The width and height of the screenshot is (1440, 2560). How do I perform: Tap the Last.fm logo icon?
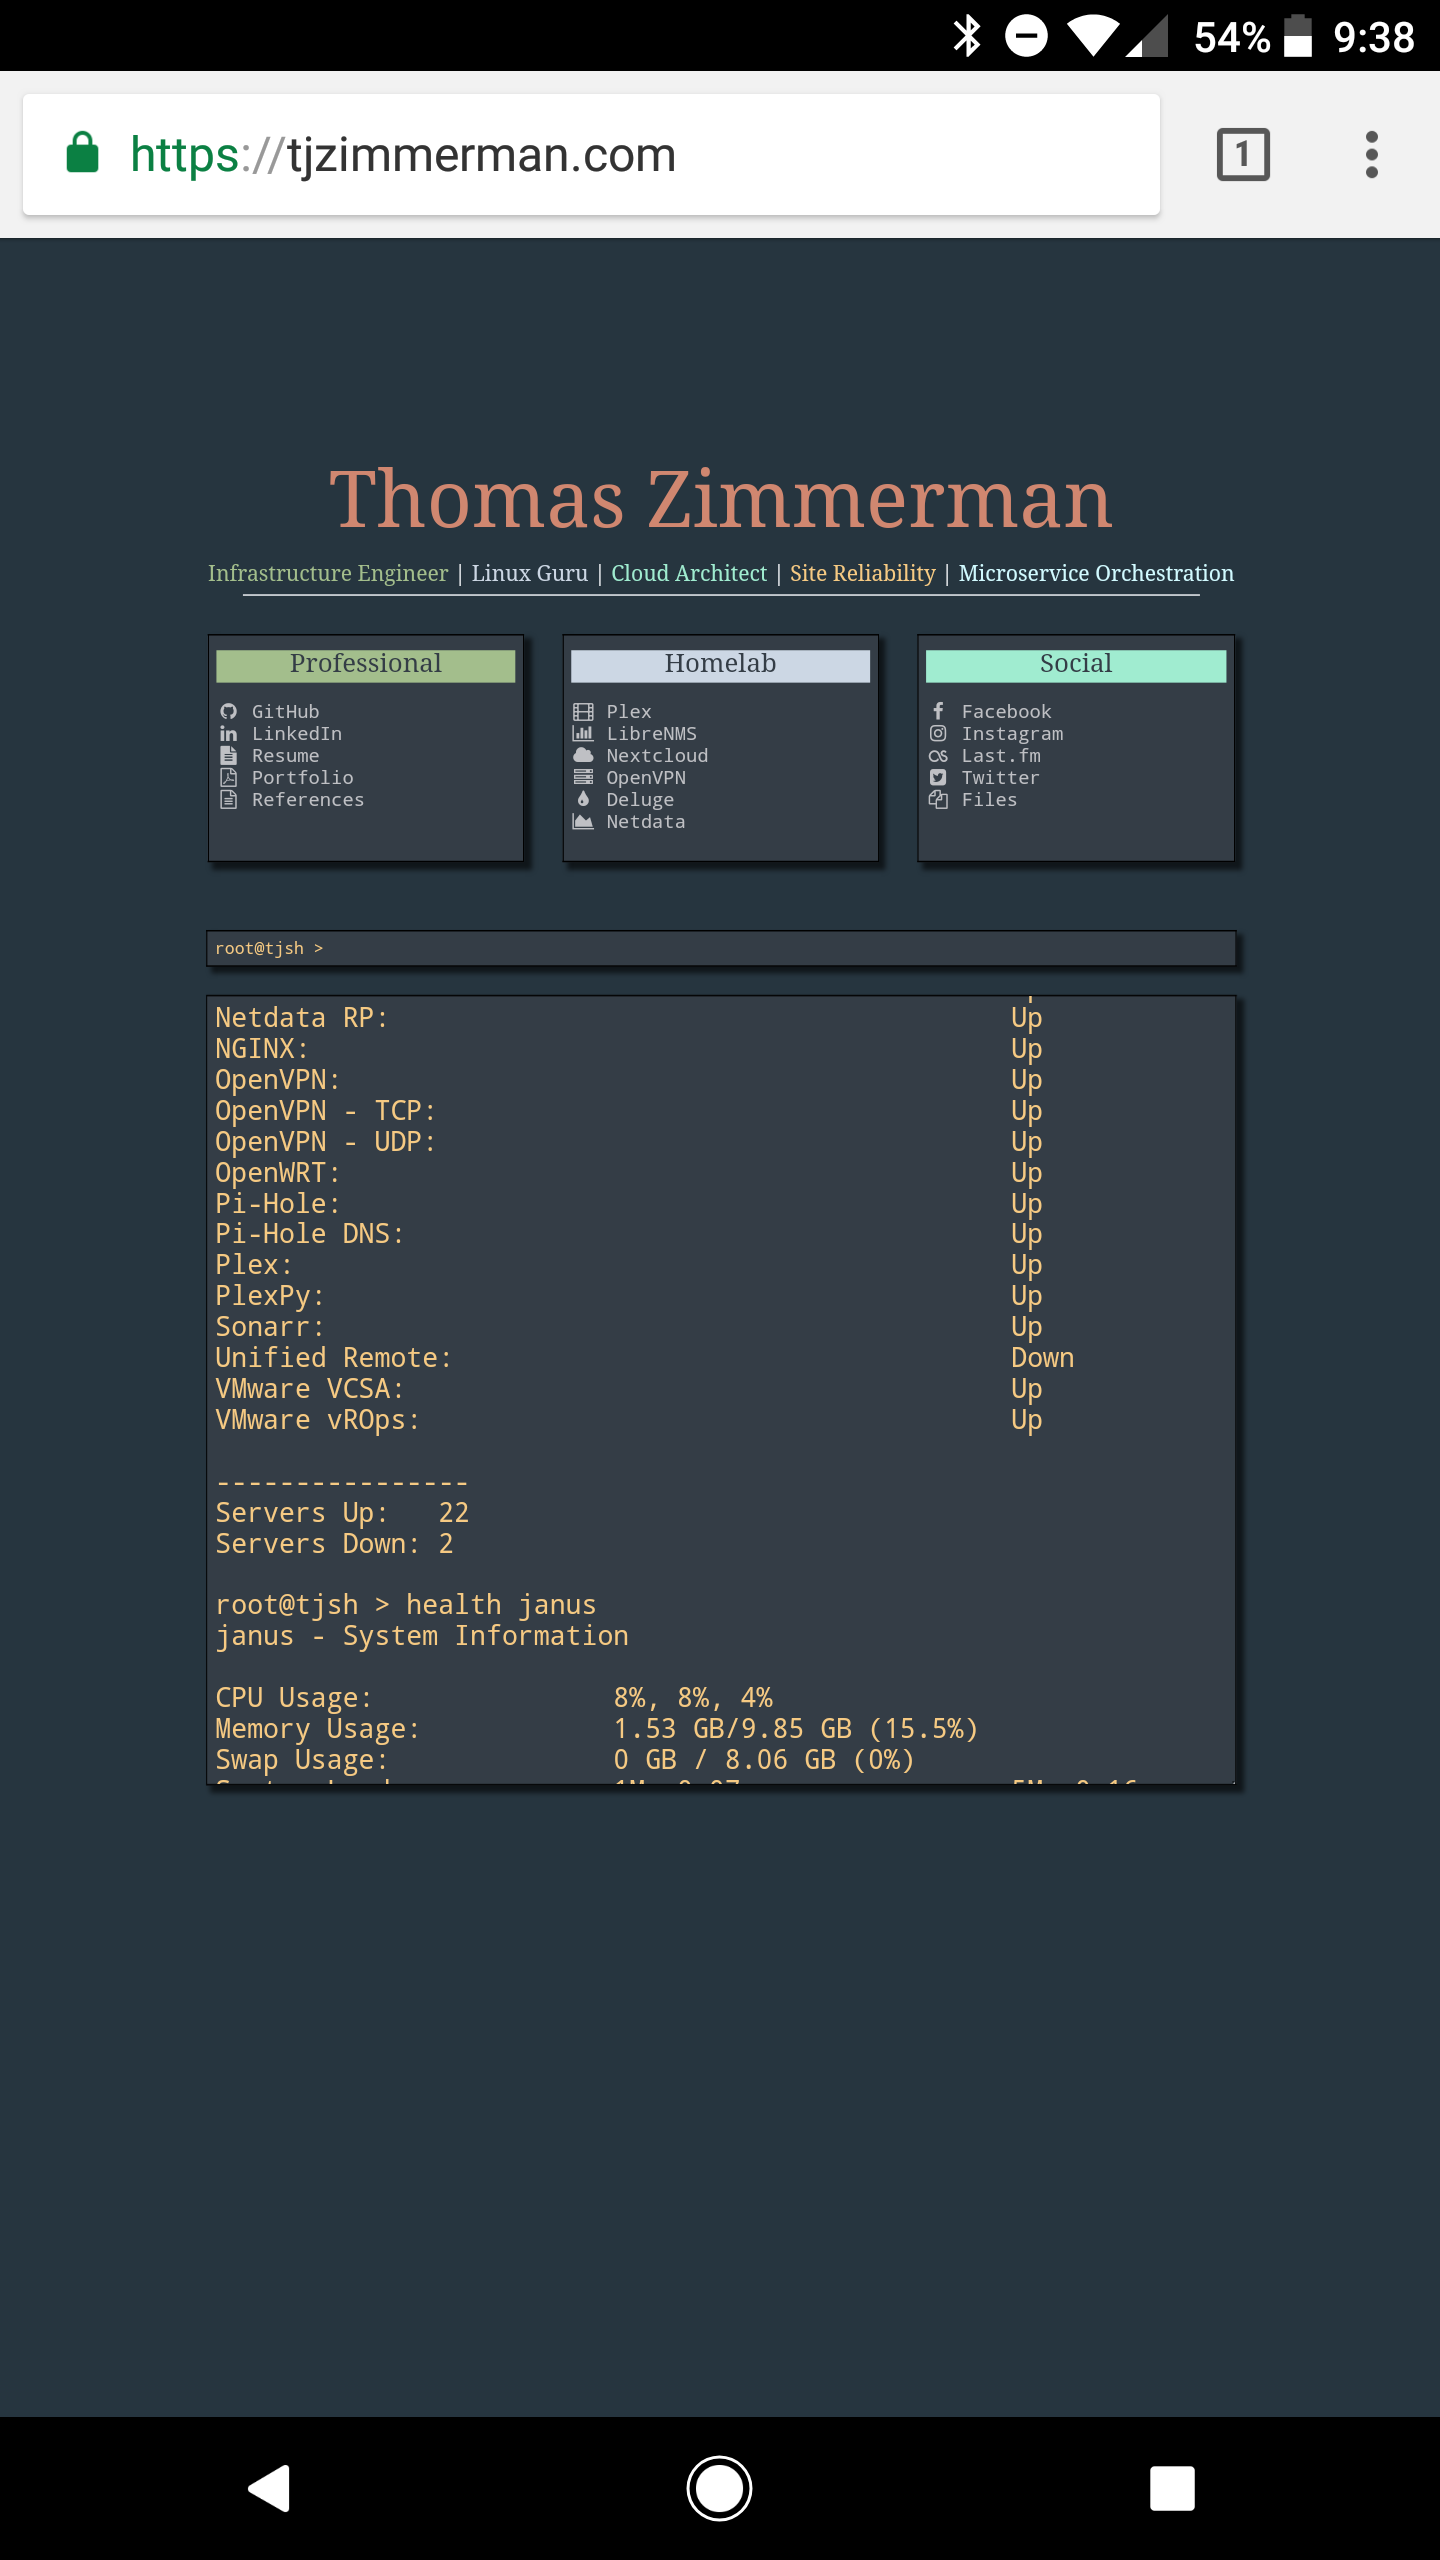point(938,755)
